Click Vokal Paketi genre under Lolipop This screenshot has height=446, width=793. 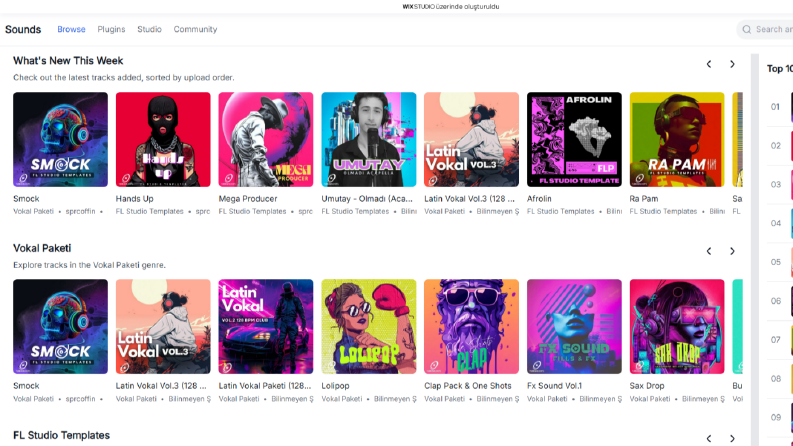tap(342, 399)
